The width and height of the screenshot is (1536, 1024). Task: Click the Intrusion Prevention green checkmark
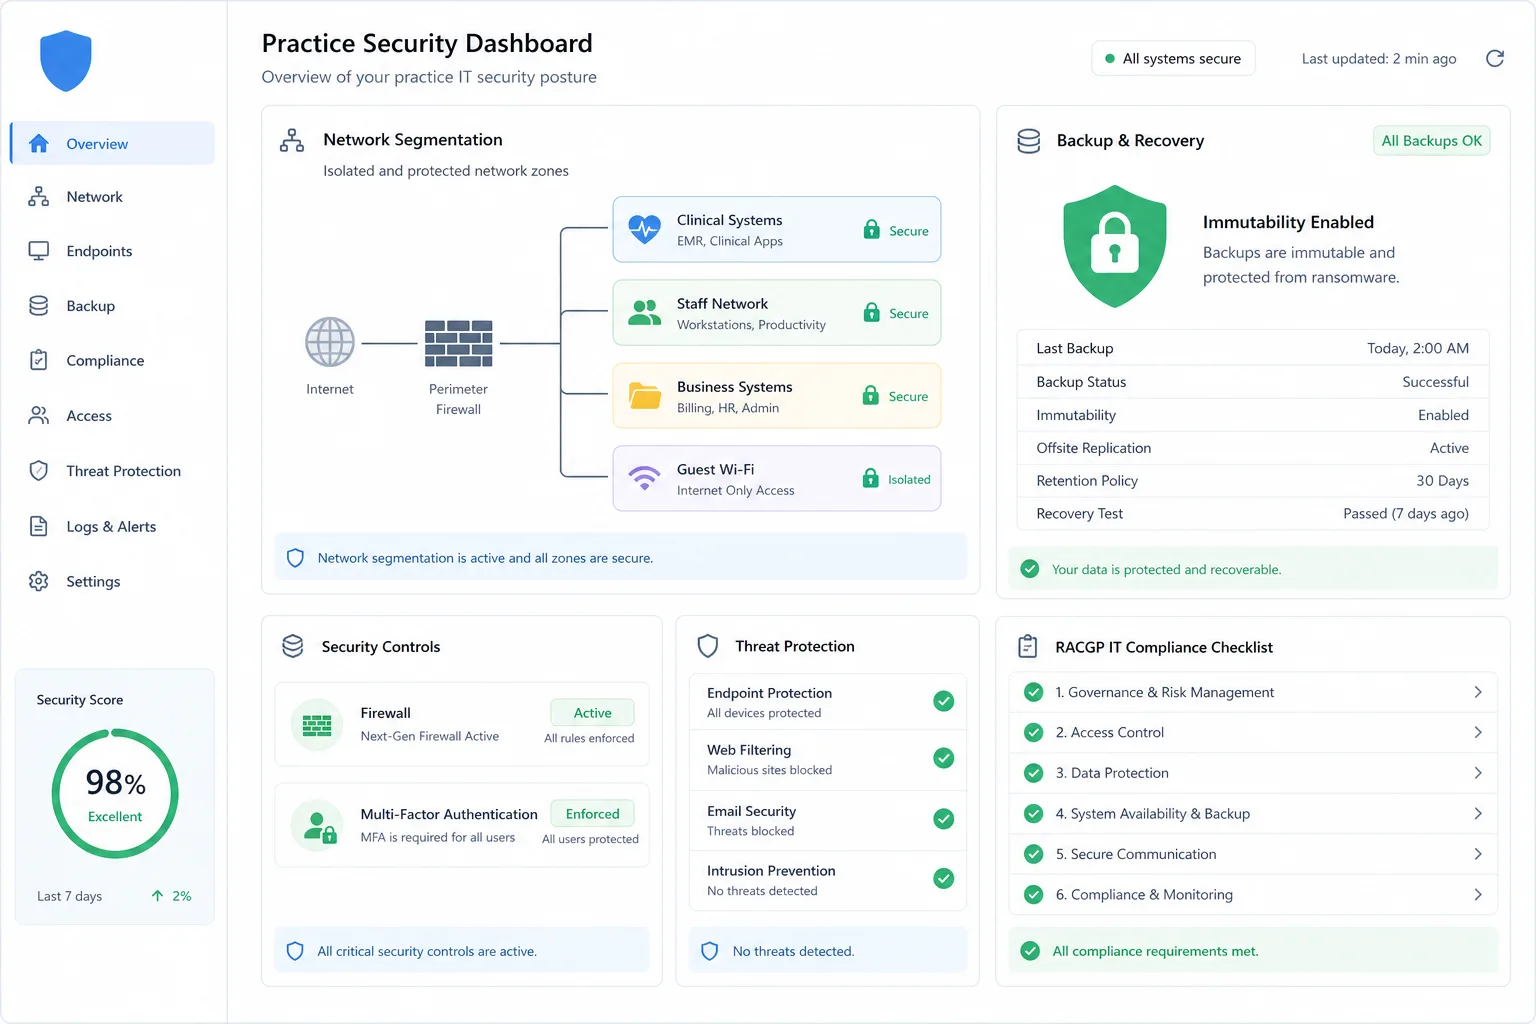[x=943, y=879]
